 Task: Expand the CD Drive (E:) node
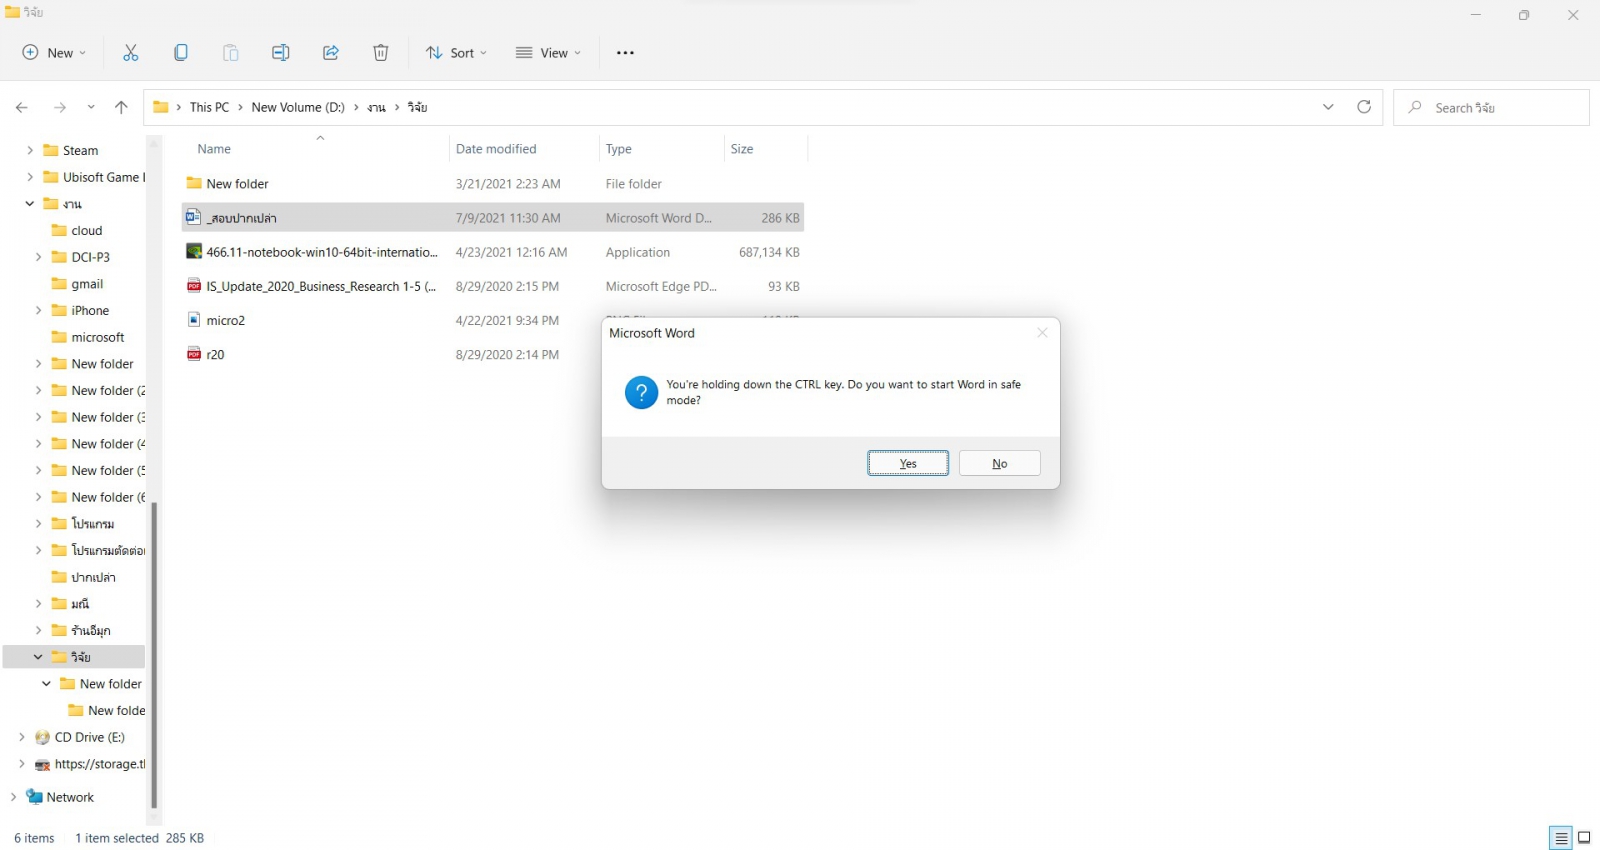point(21,737)
